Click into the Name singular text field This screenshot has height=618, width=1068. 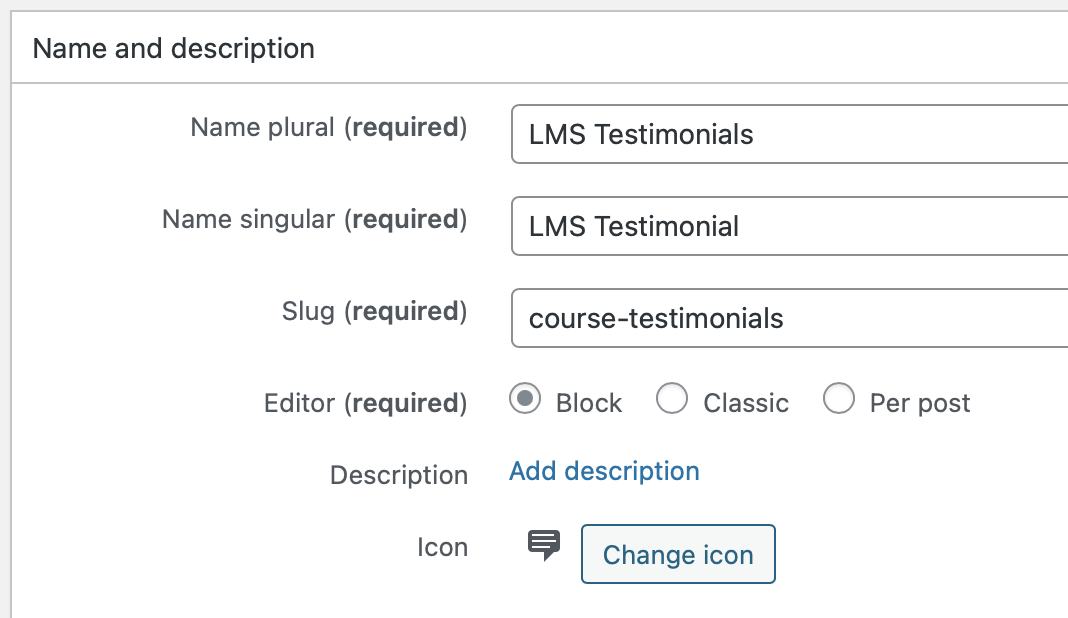[789, 226]
